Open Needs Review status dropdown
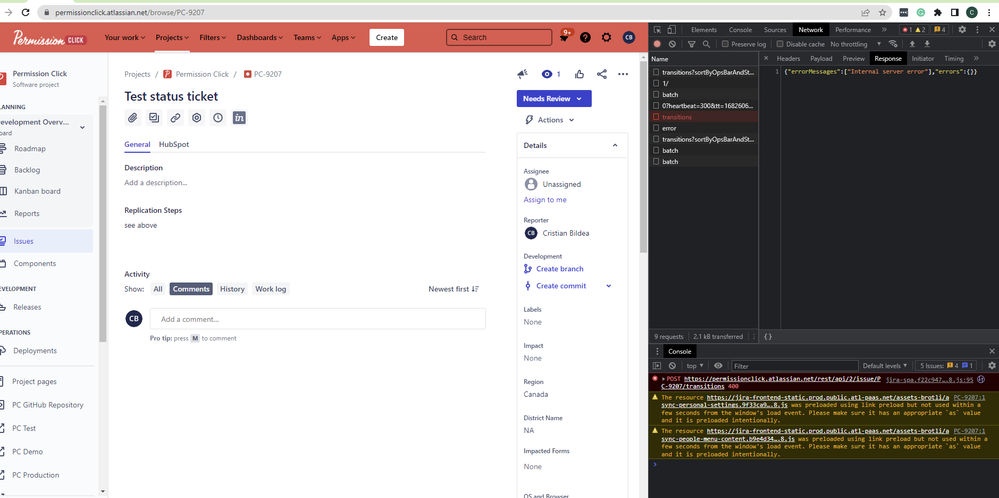This screenshot has width=999, height=498. 554,99
